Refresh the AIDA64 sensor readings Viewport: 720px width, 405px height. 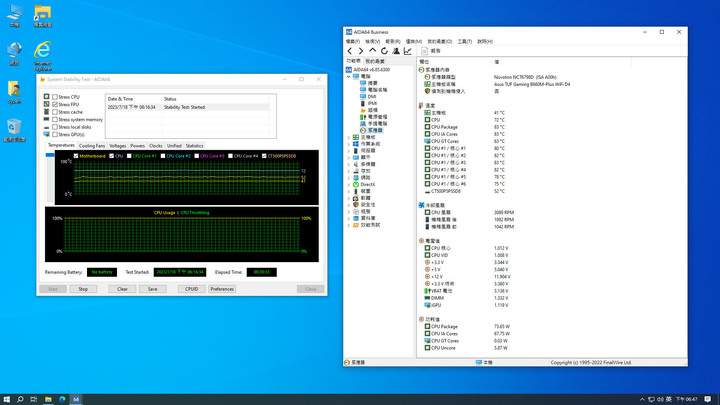(x=384, y=51)
